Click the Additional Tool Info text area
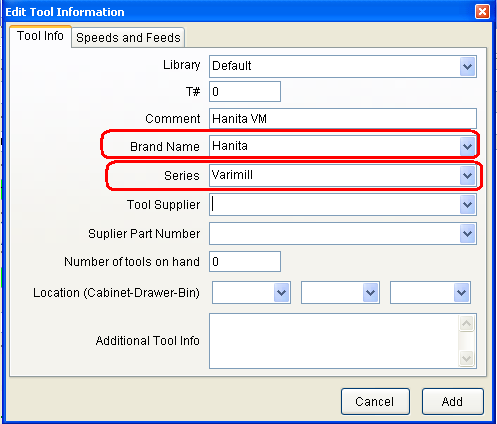The width and height of the screenshot is (497, 424). click(x=334, y=341)
